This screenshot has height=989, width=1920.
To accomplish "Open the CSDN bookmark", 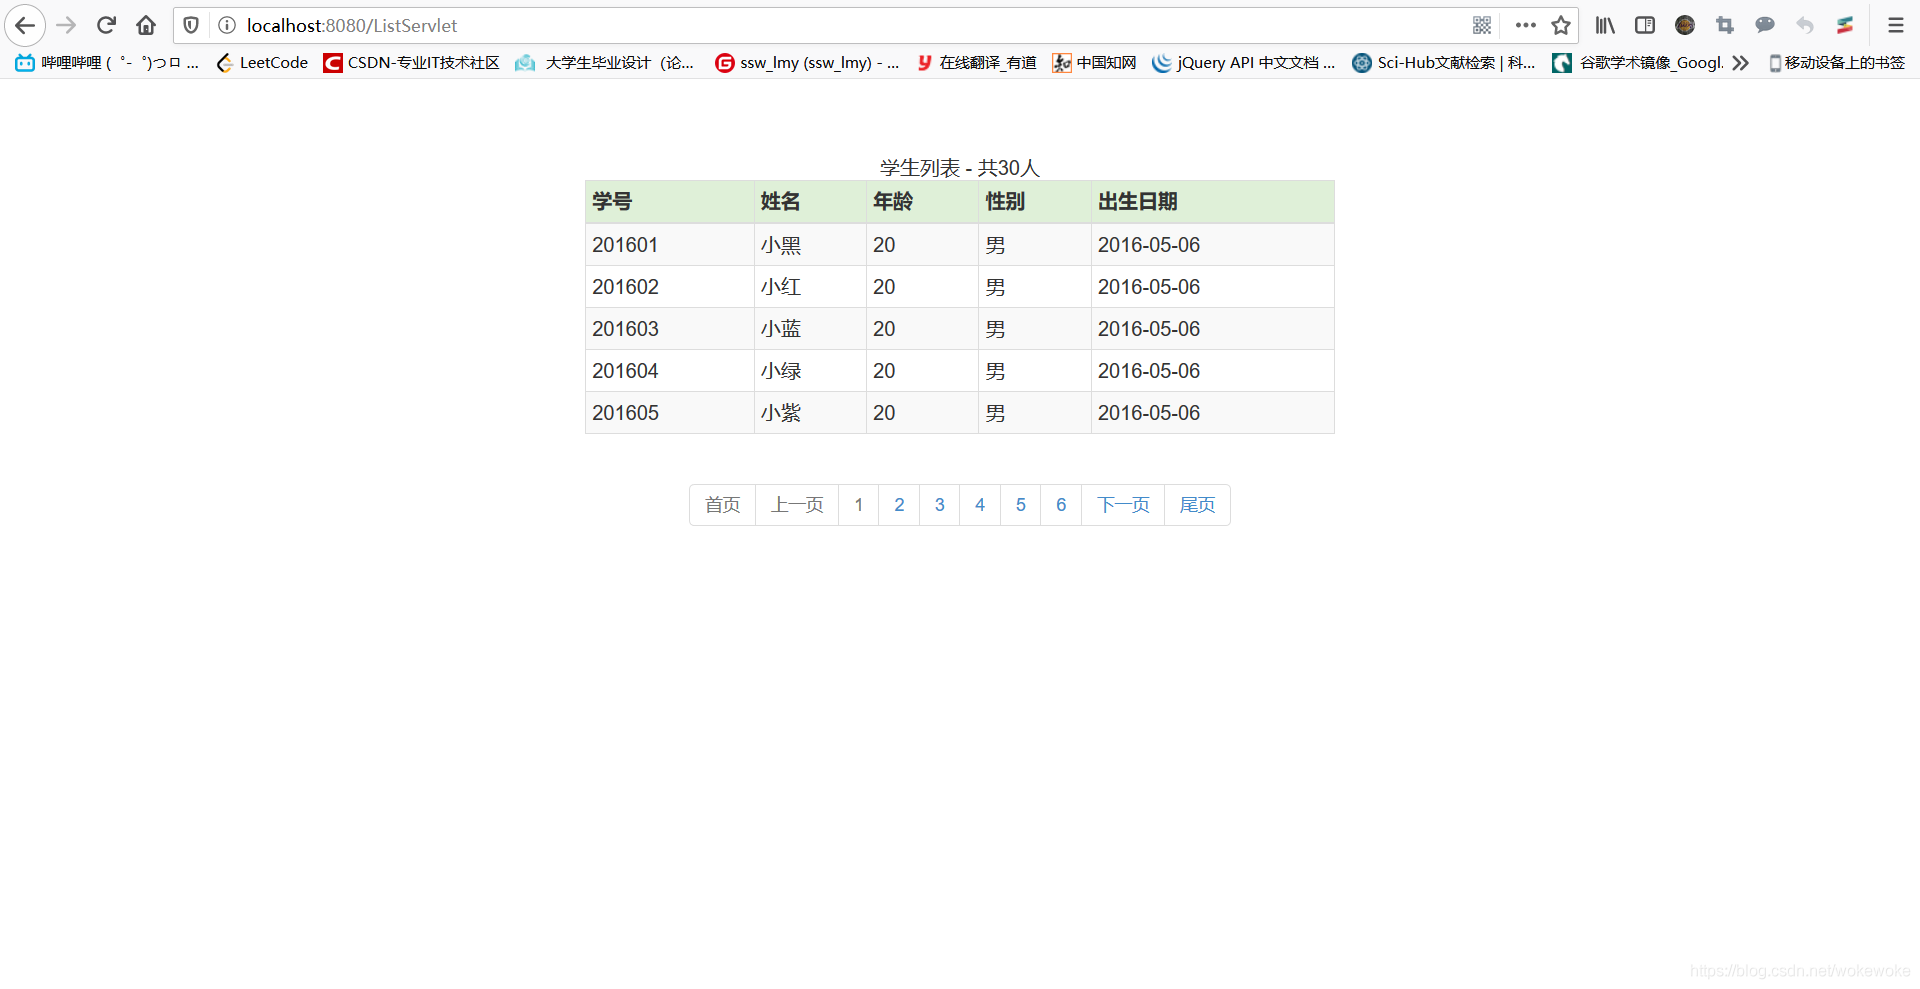I will point(411,63).
